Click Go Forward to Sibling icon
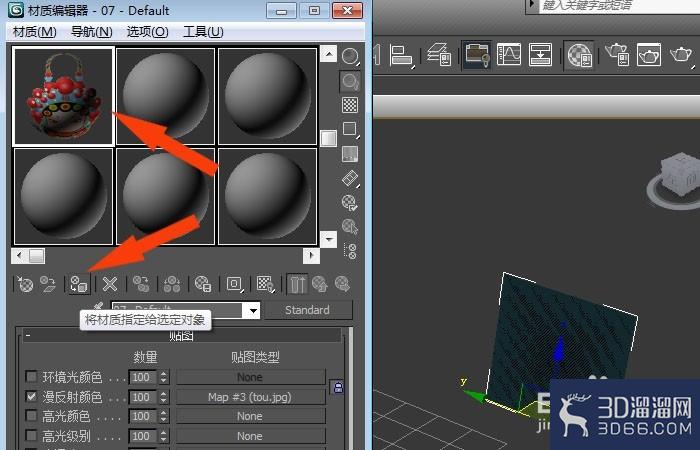The width and height of the screenshot is (700, 450). pos(342,284)
